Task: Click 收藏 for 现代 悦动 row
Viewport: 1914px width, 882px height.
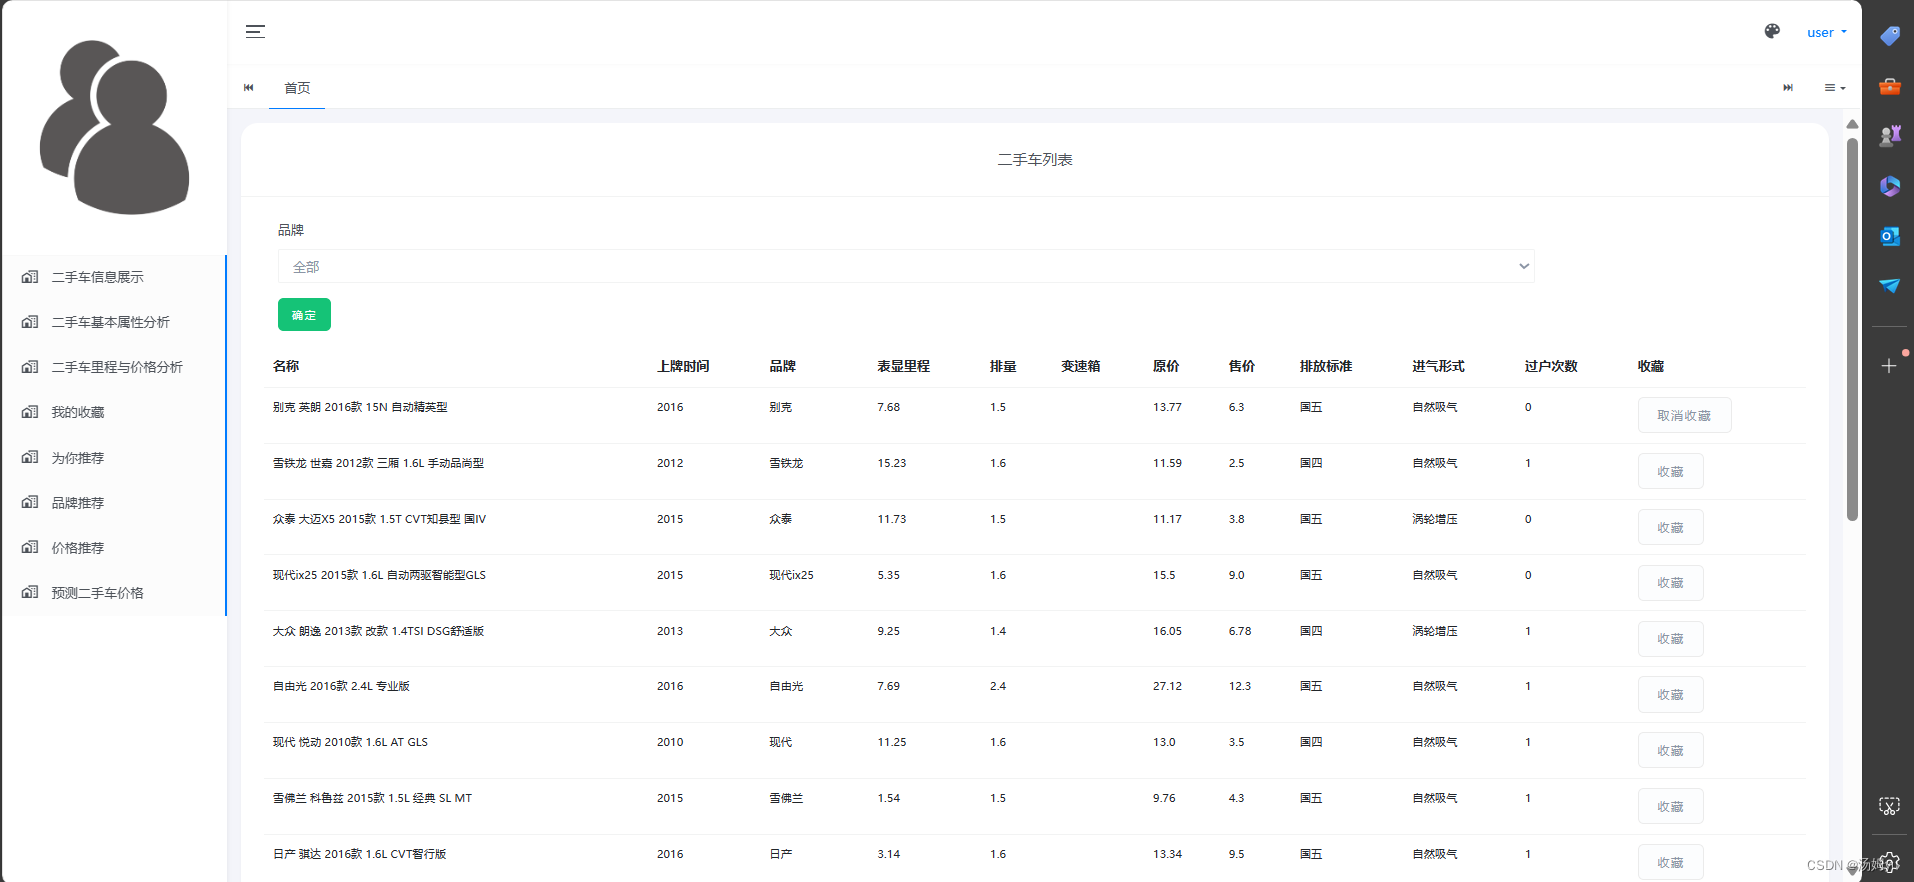Action: coord(1670,751)
